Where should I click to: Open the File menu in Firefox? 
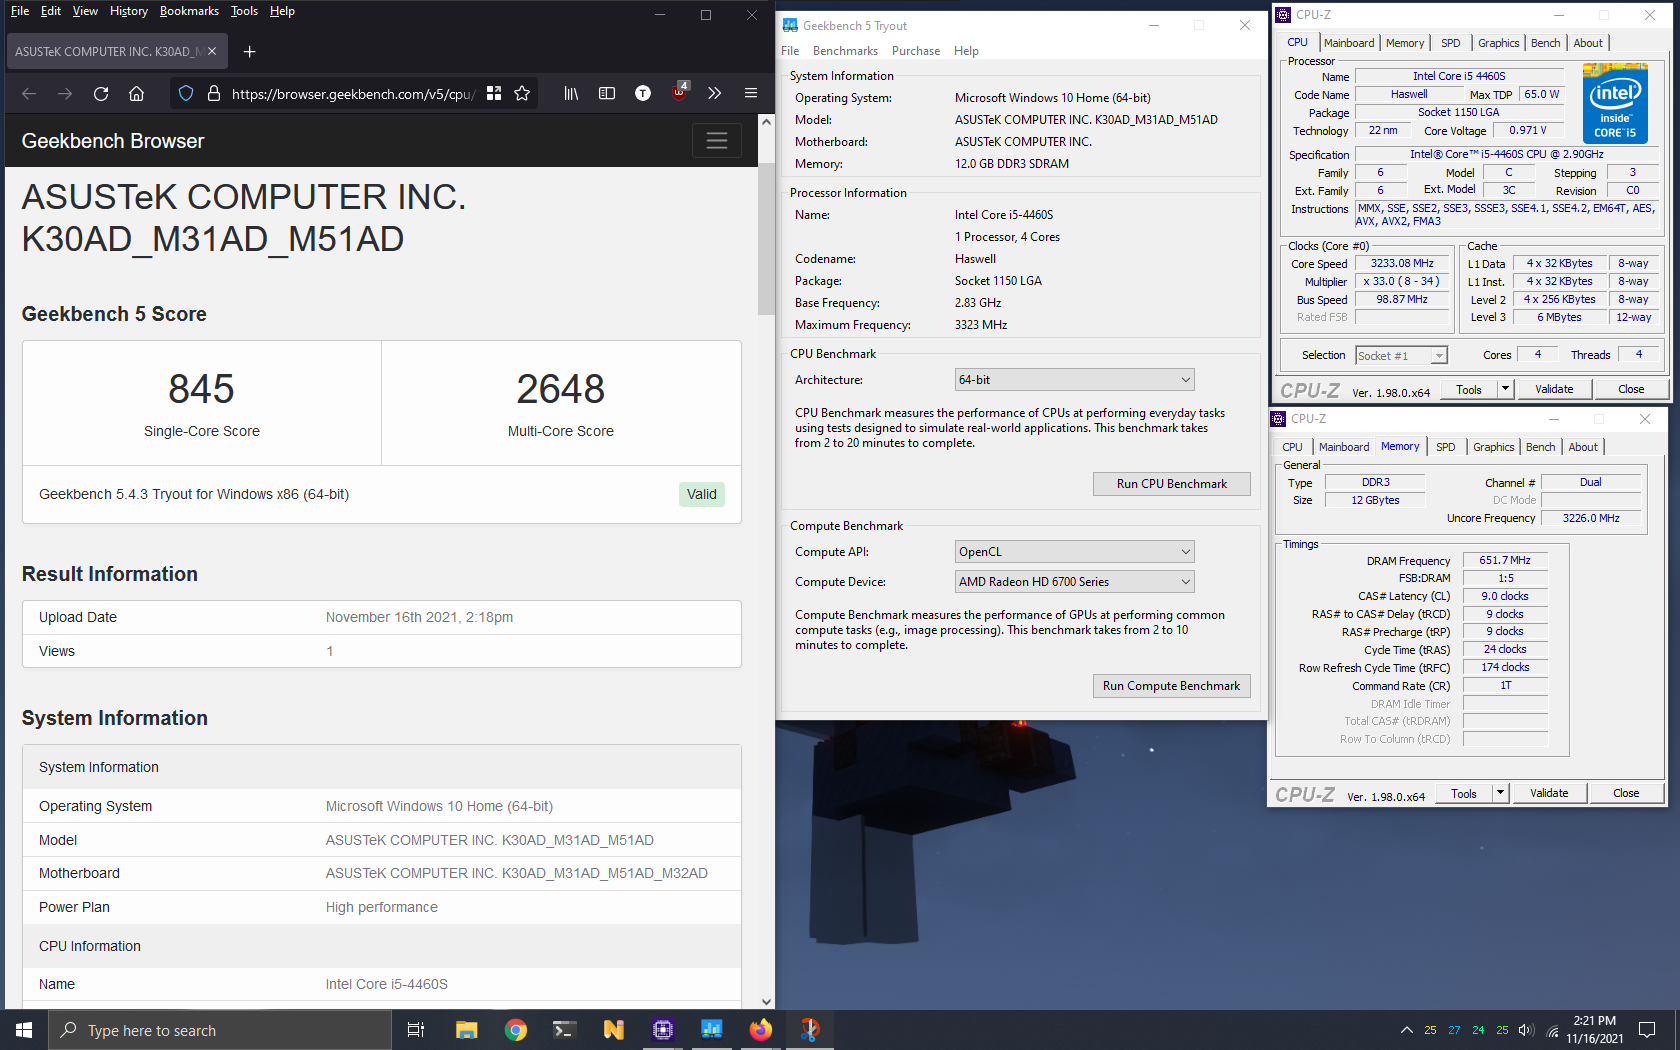[x=20, y=11]
